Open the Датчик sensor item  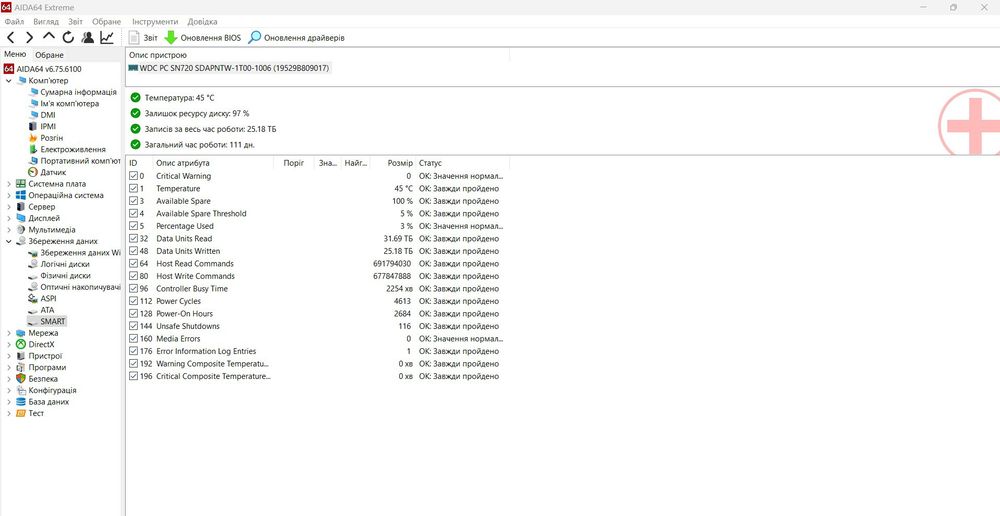pos(47,172)
